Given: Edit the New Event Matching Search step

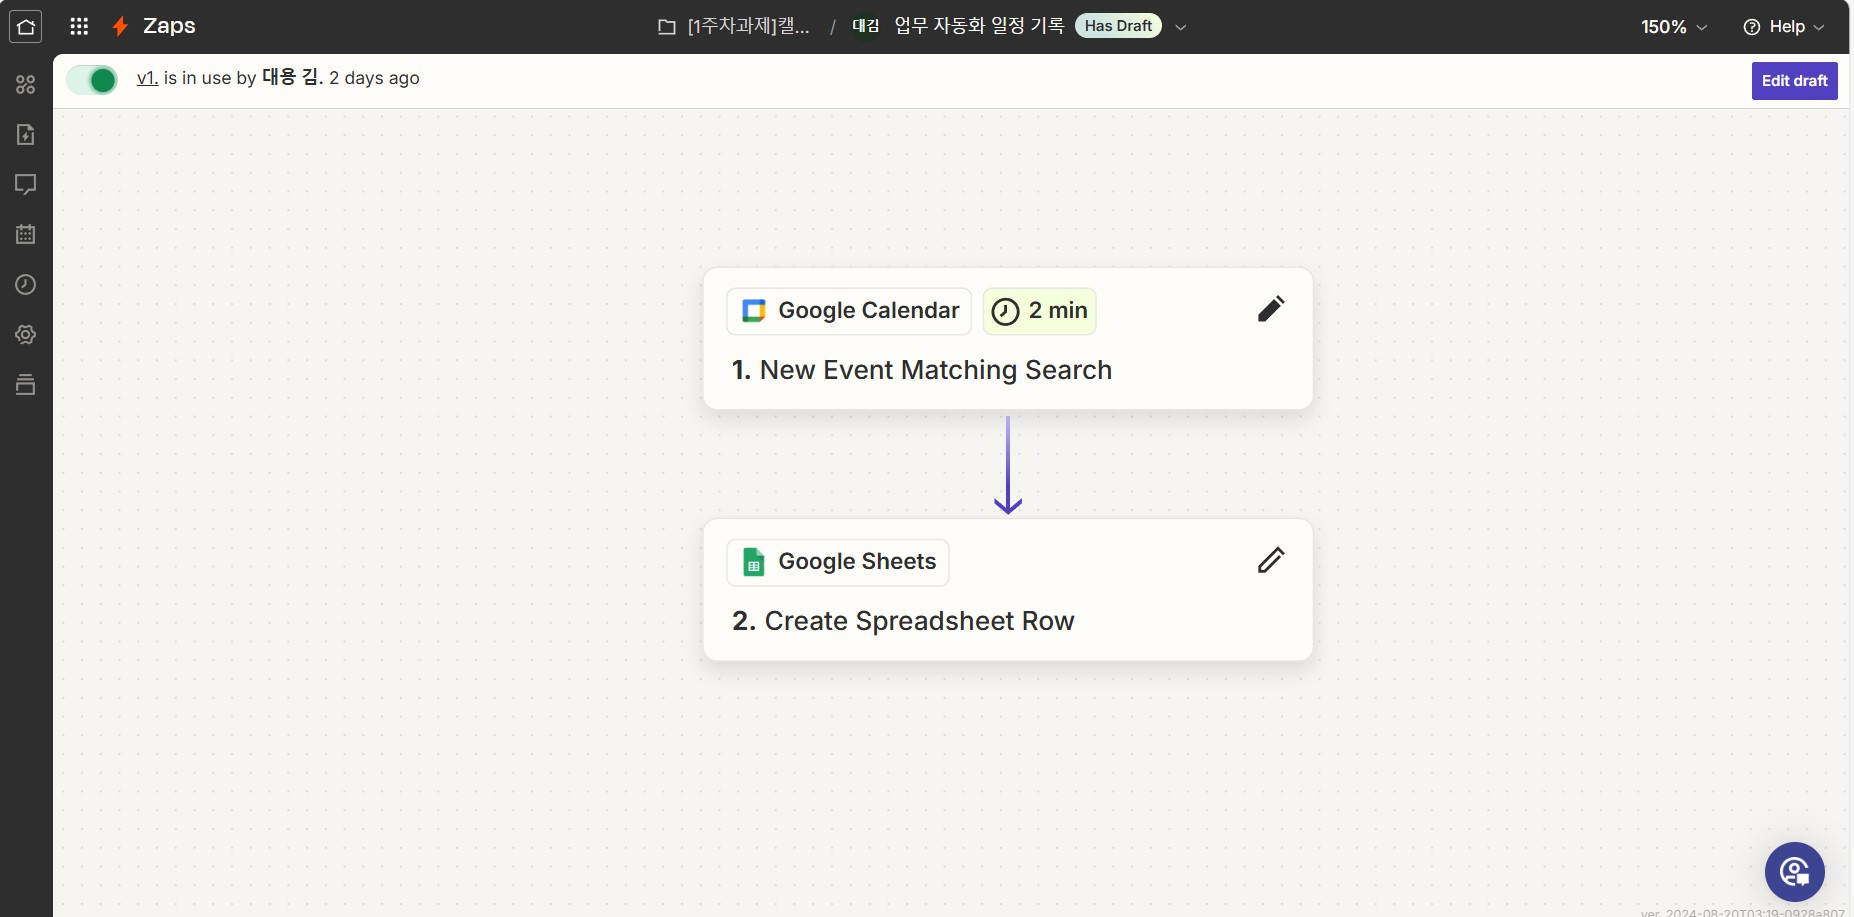Looking at the screenshot, I should click(x=1271, y=309).
